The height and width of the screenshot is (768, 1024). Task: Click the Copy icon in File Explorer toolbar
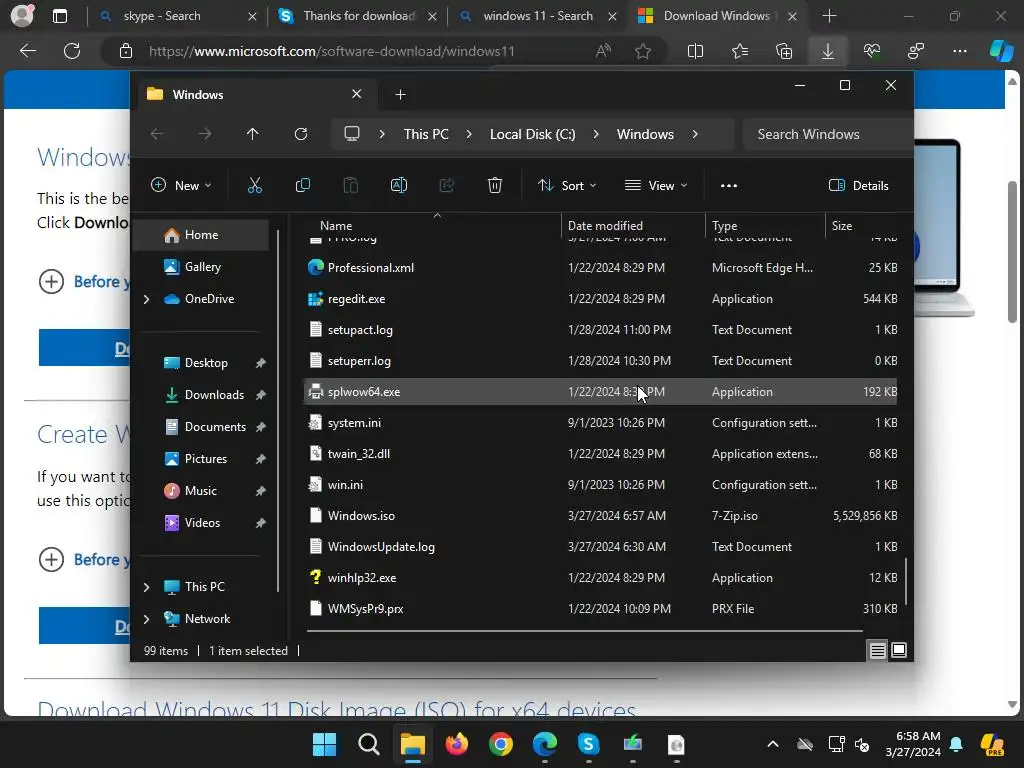pyautogui.click(x=302, y=185)
